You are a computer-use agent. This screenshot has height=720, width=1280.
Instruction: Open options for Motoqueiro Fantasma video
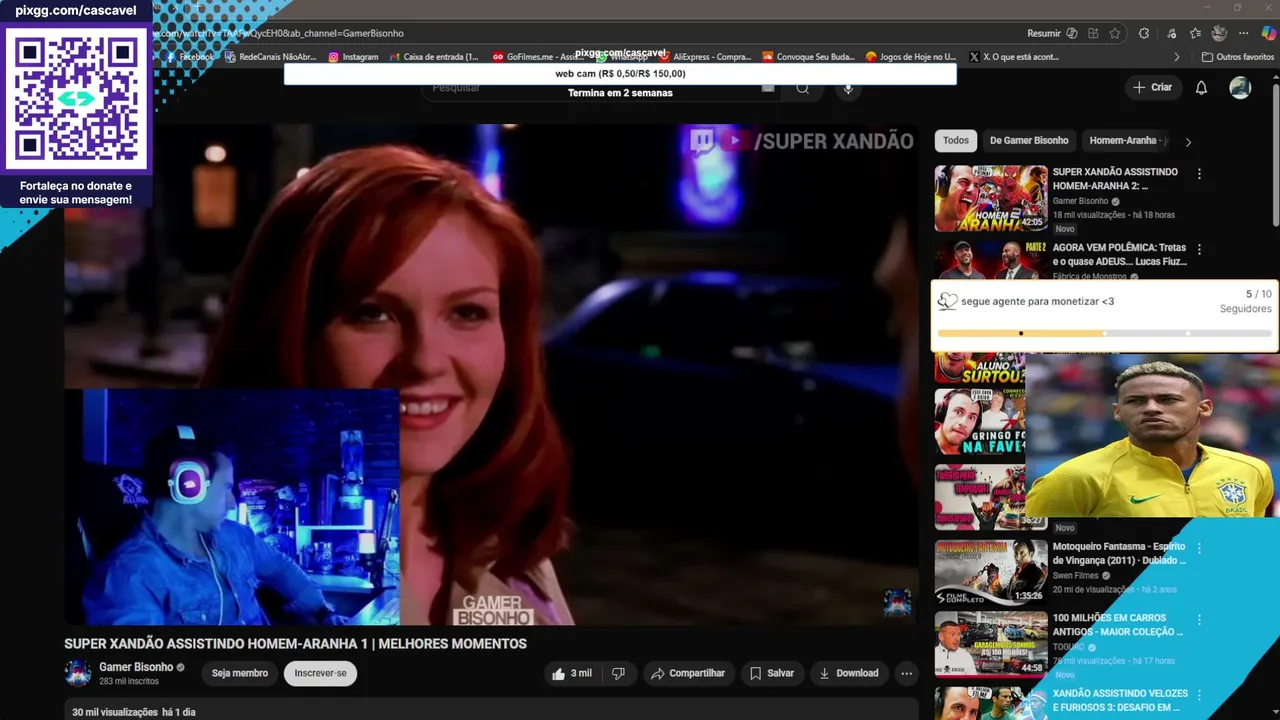coord(1199,548)
